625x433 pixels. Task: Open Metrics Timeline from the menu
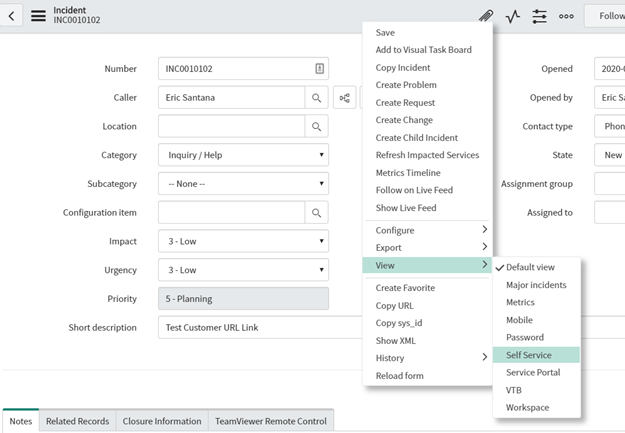[427, 173]
